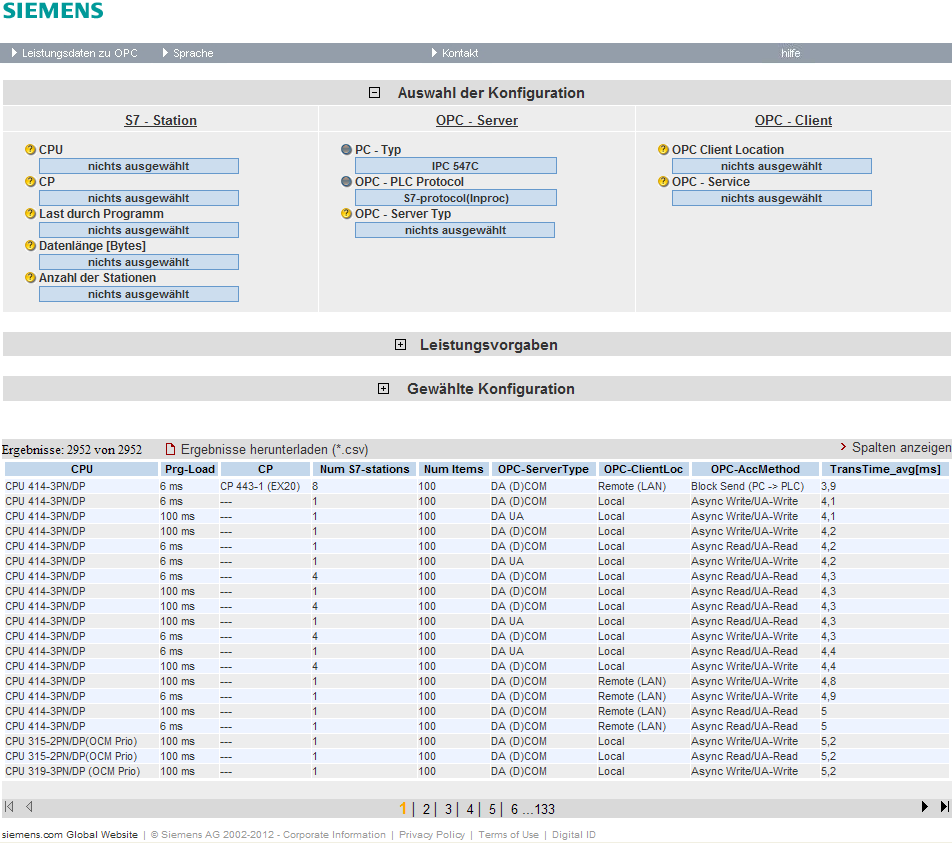Sort by TransTime_avg[ms] column header

coord(885,469)
